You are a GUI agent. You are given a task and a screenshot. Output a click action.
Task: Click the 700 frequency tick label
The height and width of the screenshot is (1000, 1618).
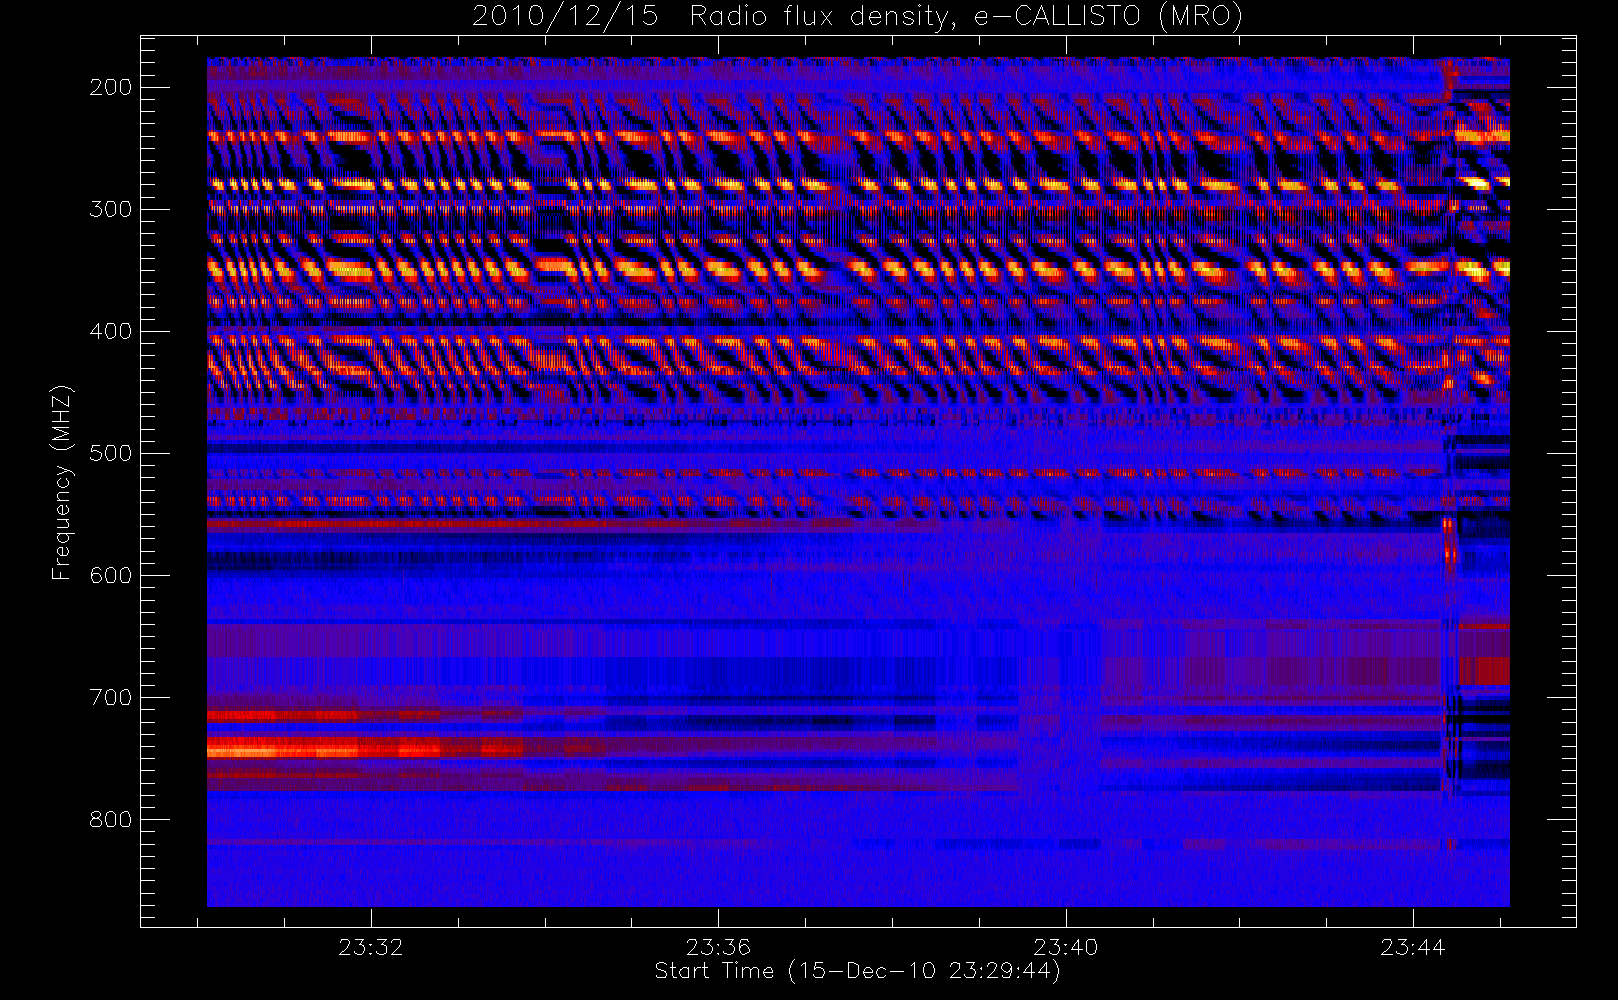click(111, 697)
